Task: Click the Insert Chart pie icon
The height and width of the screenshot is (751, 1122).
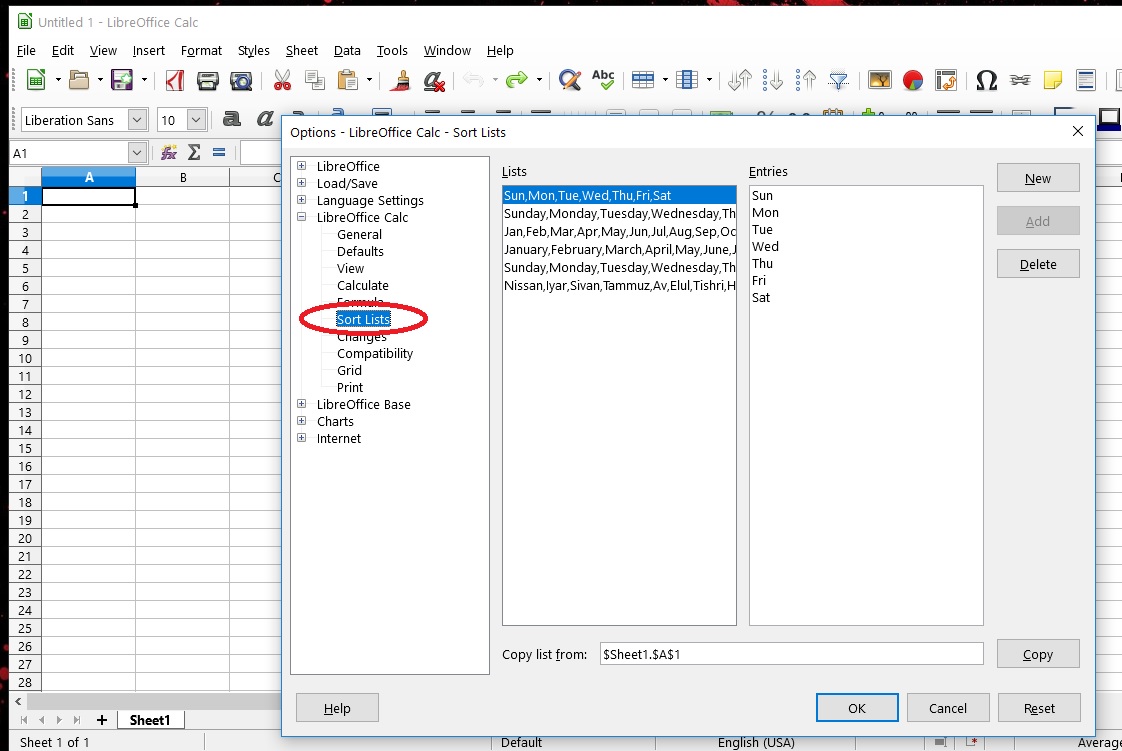Action: pyautogui.click(x=913, y=80)
